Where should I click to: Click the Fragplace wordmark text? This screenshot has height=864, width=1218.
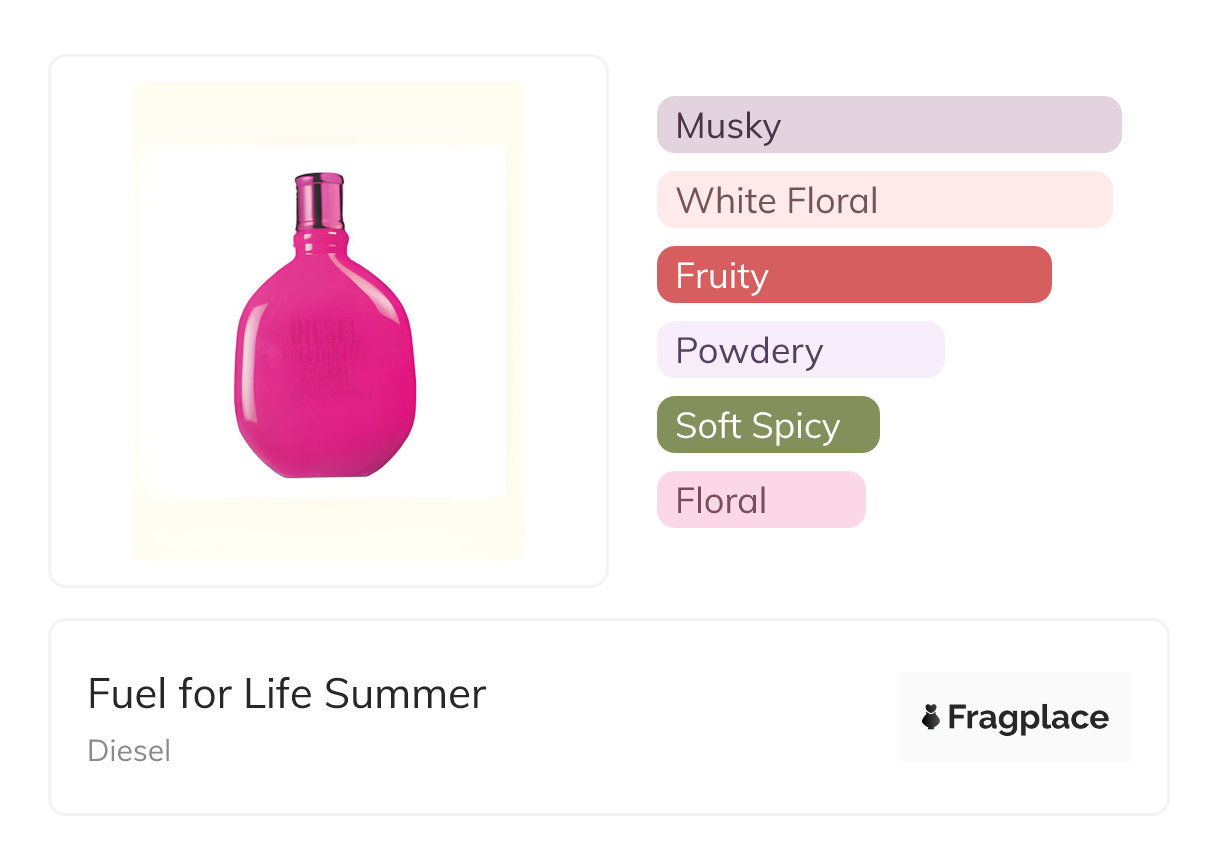[1028, 717]
